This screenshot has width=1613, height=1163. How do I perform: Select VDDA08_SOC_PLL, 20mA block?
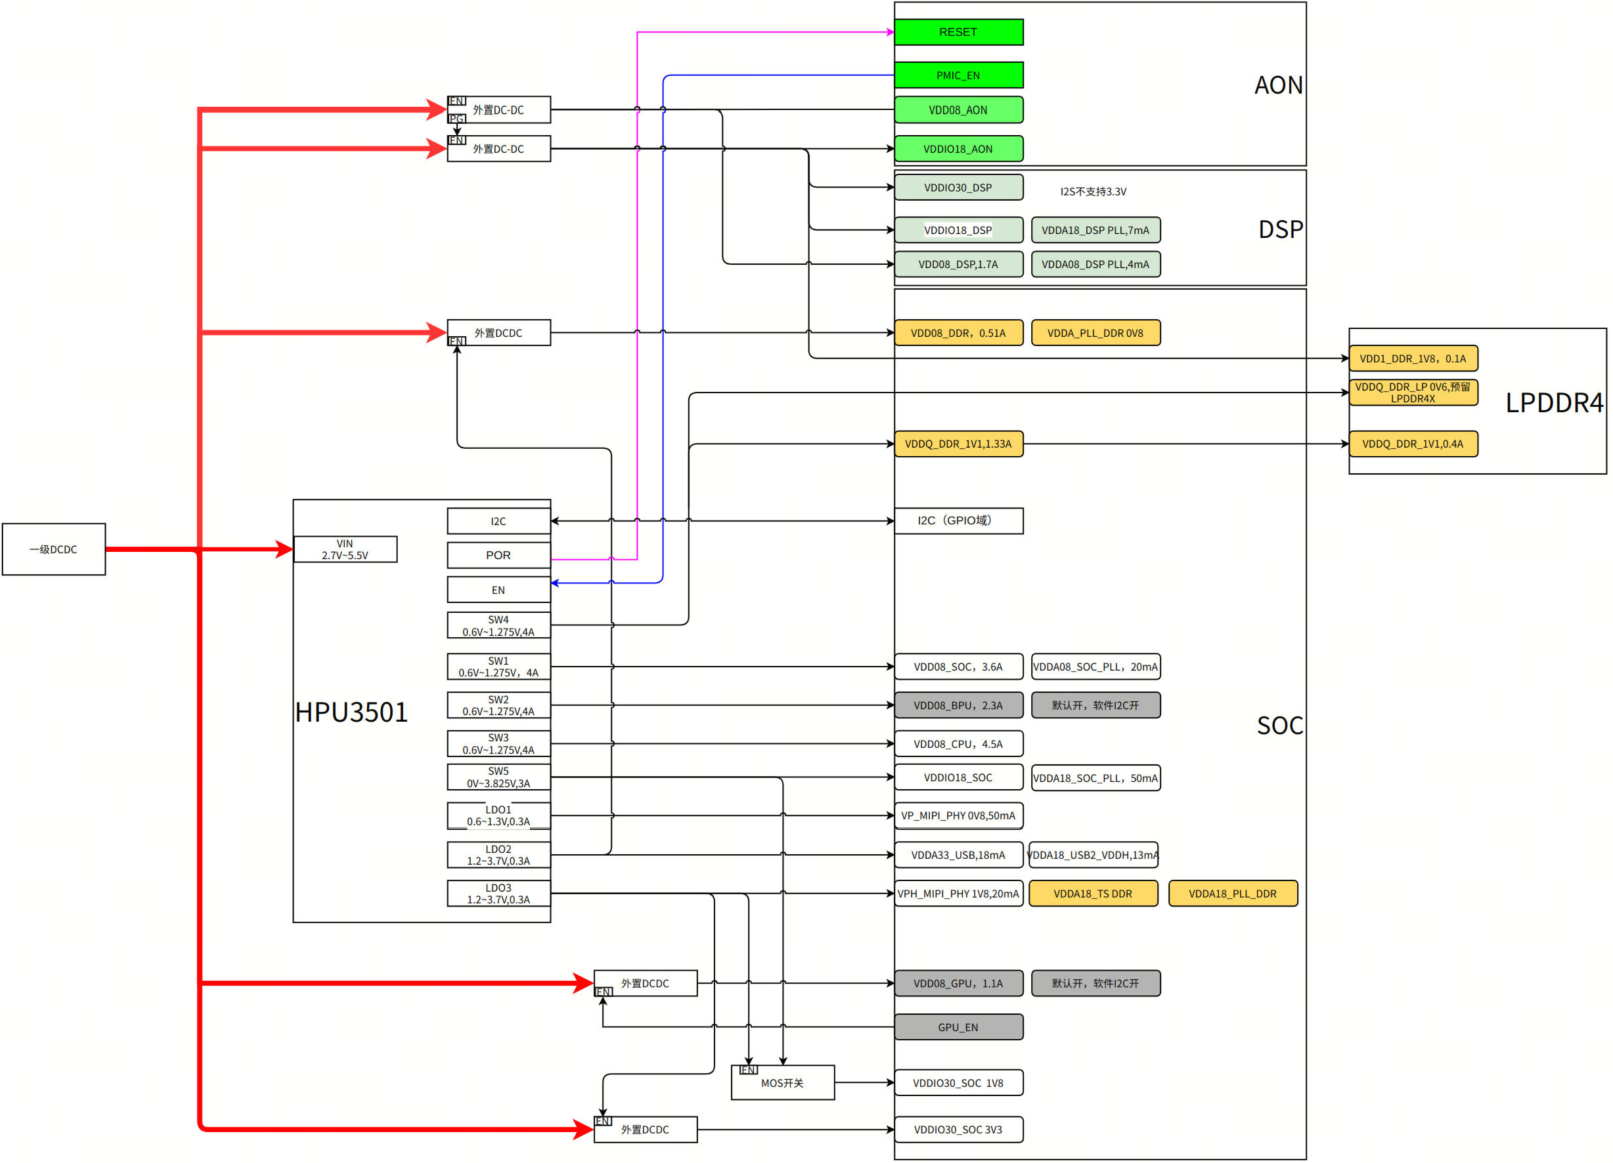click(1095, 667)
